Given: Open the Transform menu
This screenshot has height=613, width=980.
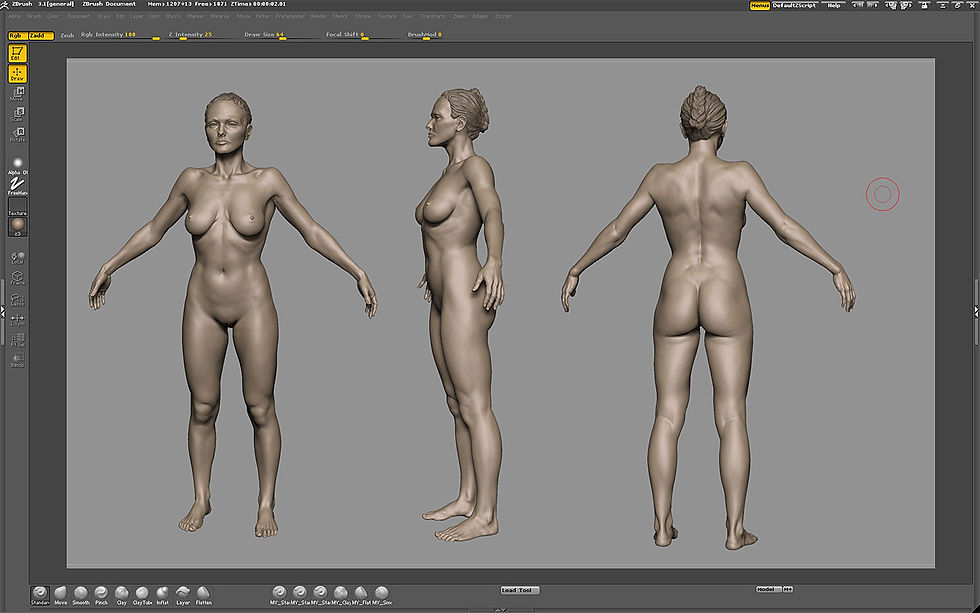Looking at the screenshot, I should point(432,15).
